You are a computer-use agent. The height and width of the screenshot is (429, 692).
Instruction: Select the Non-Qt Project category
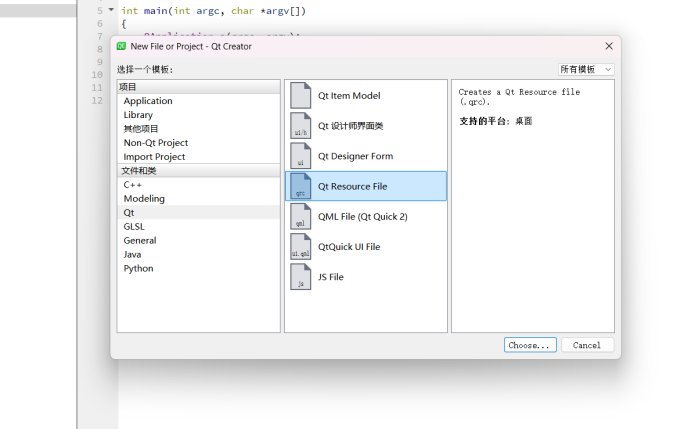199,143
